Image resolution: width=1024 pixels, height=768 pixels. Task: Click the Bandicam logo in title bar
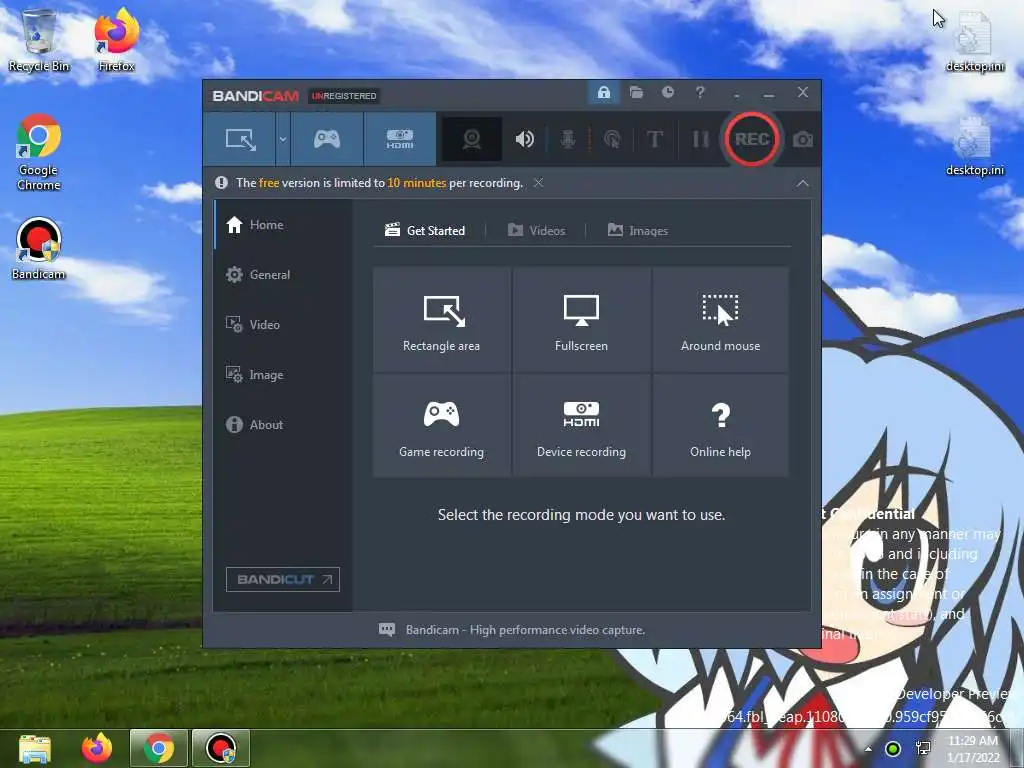click(255, 96)
